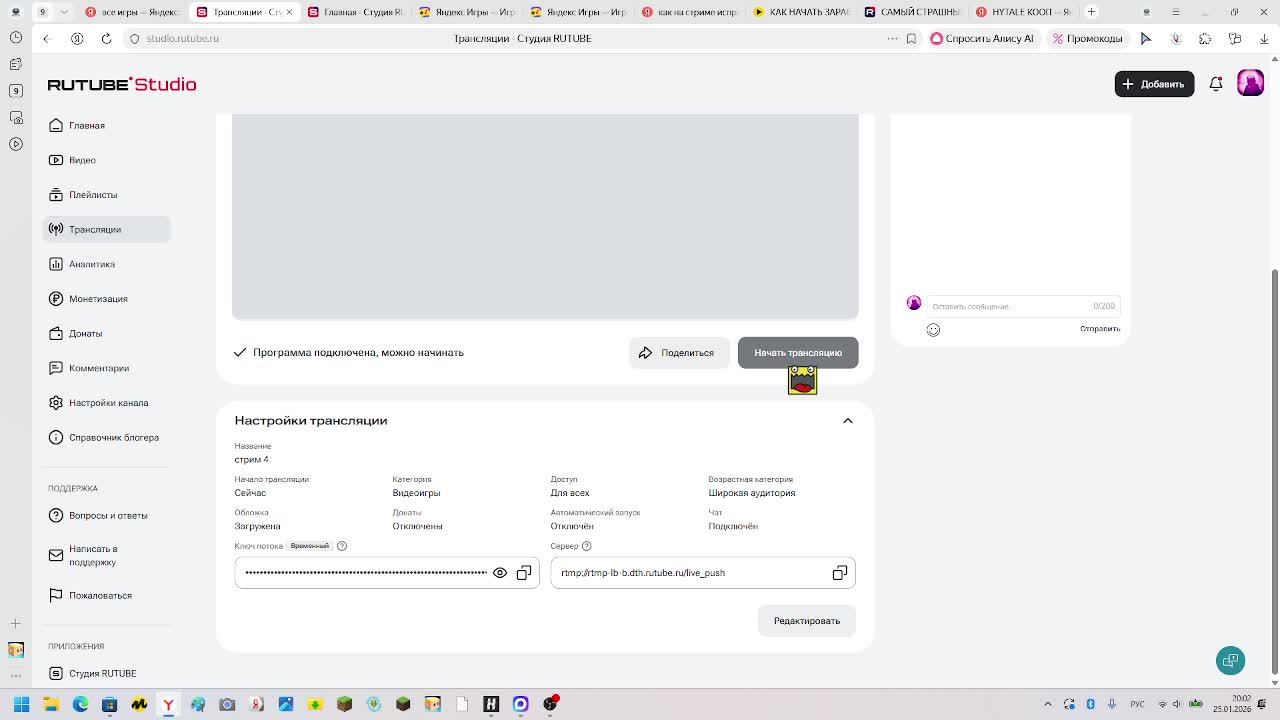Click the stream video preview area
Viewport: 1280px width, 720px height.
pyautogui.click(x=545, y=216)
